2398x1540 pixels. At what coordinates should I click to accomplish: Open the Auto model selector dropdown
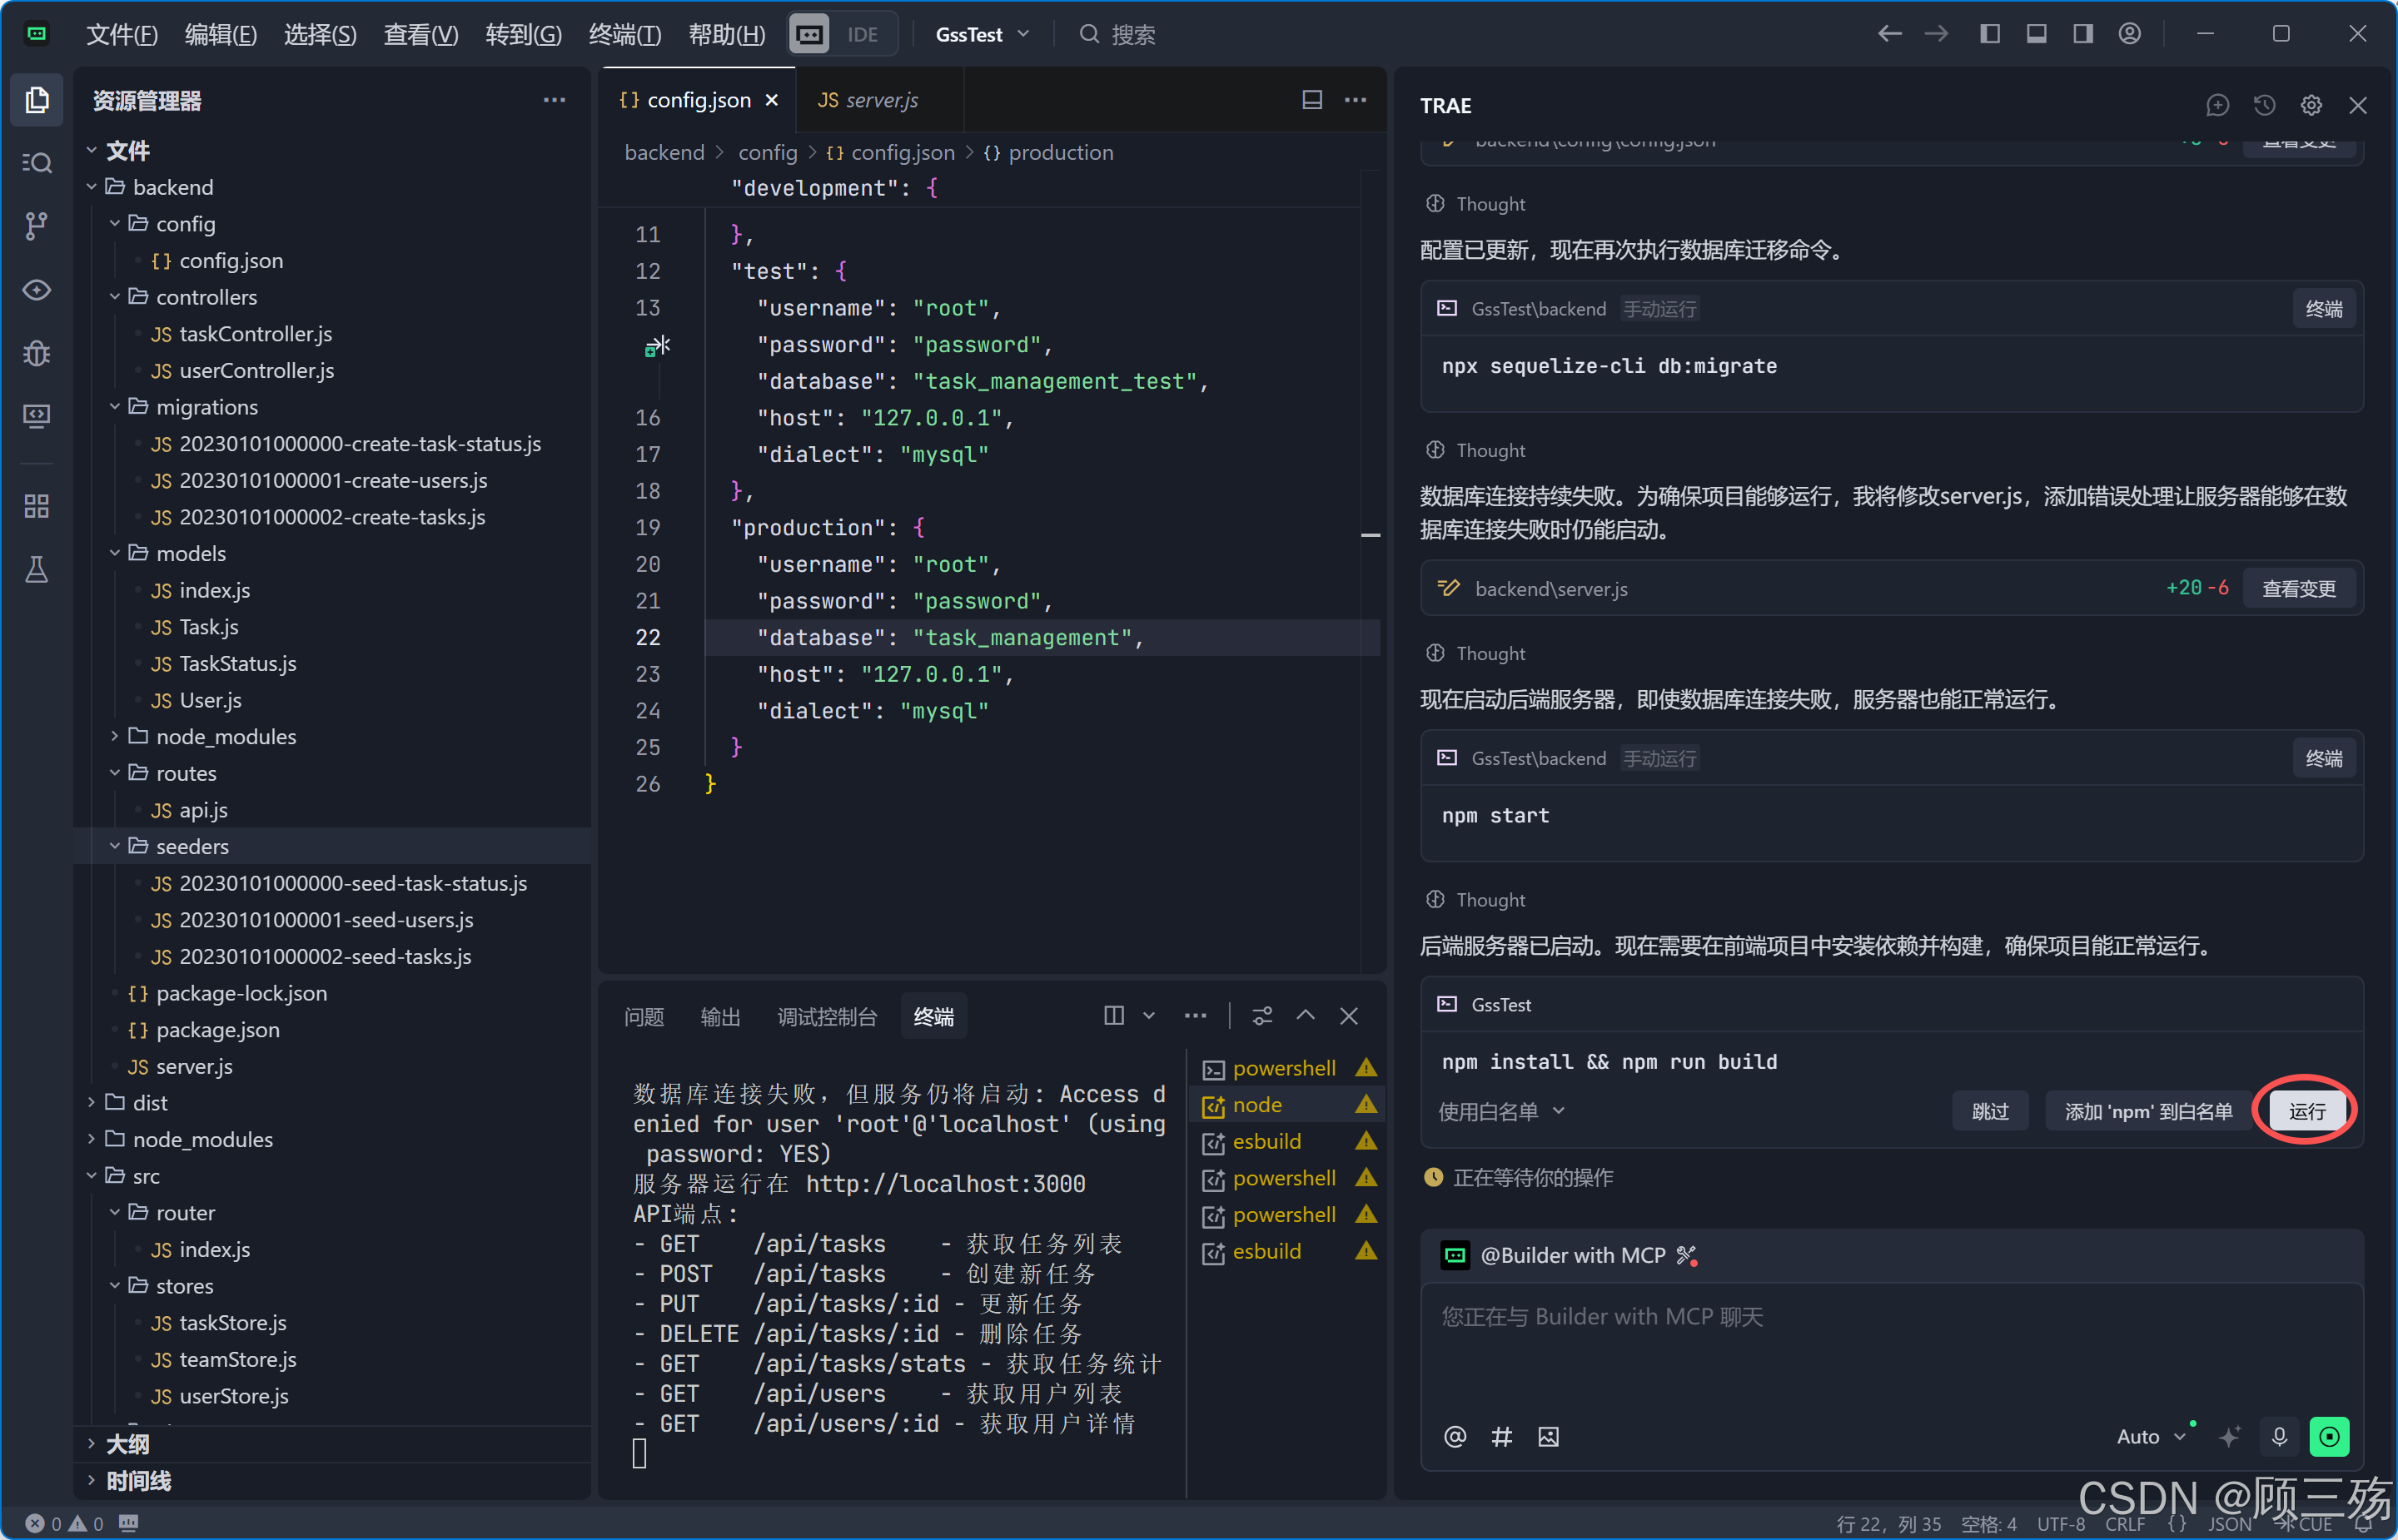[x=2150, y=1437]
